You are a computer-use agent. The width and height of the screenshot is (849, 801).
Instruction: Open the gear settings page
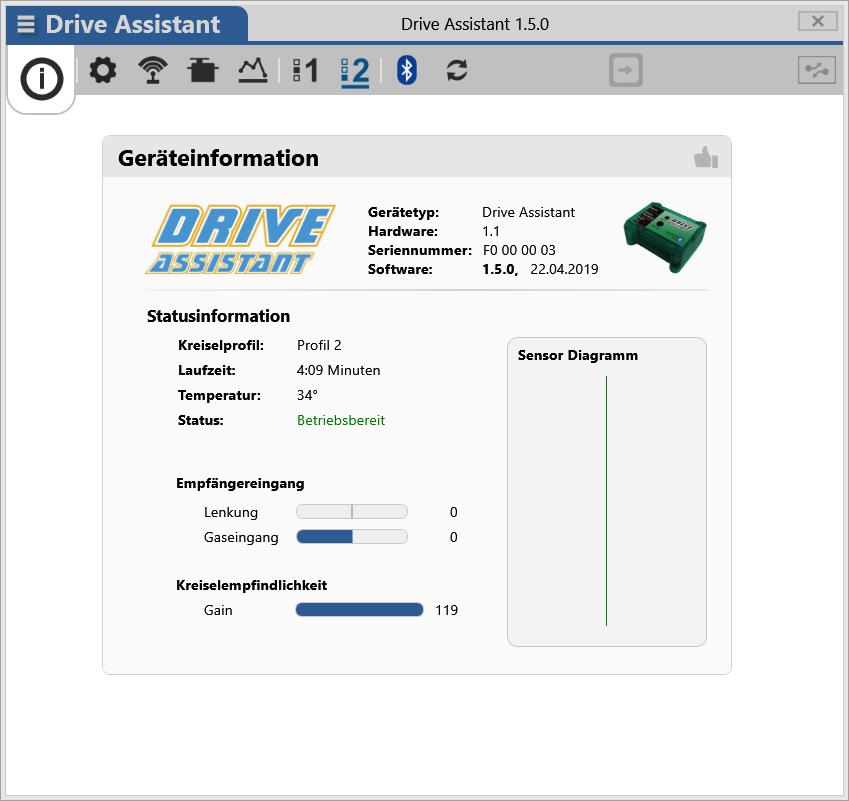(103, 70)
